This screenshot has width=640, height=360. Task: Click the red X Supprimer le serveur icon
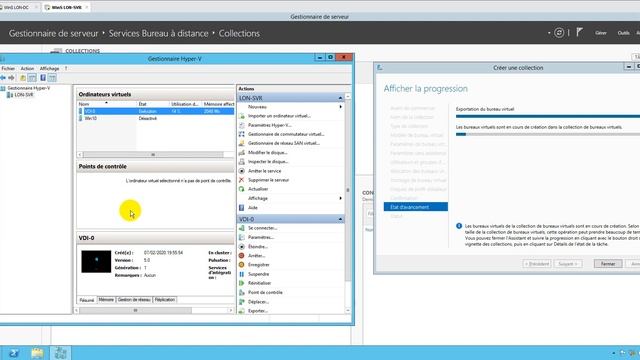coord(242,180)
